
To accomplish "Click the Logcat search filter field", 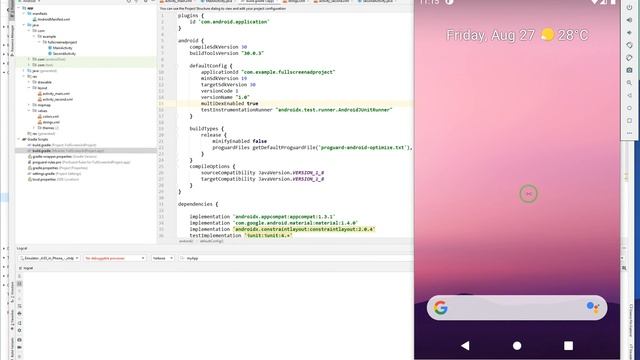I will (x=296, y=258).
